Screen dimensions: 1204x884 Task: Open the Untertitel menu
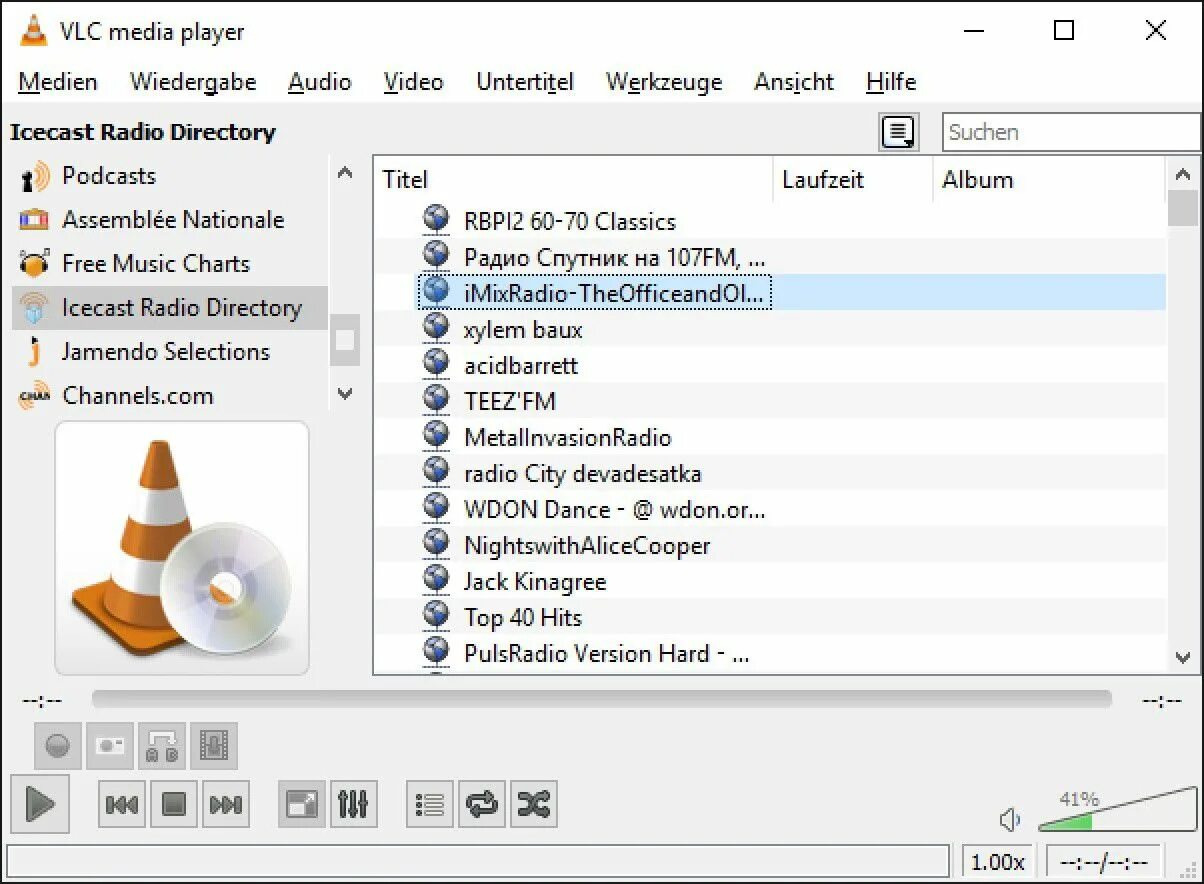coord(525,82)
